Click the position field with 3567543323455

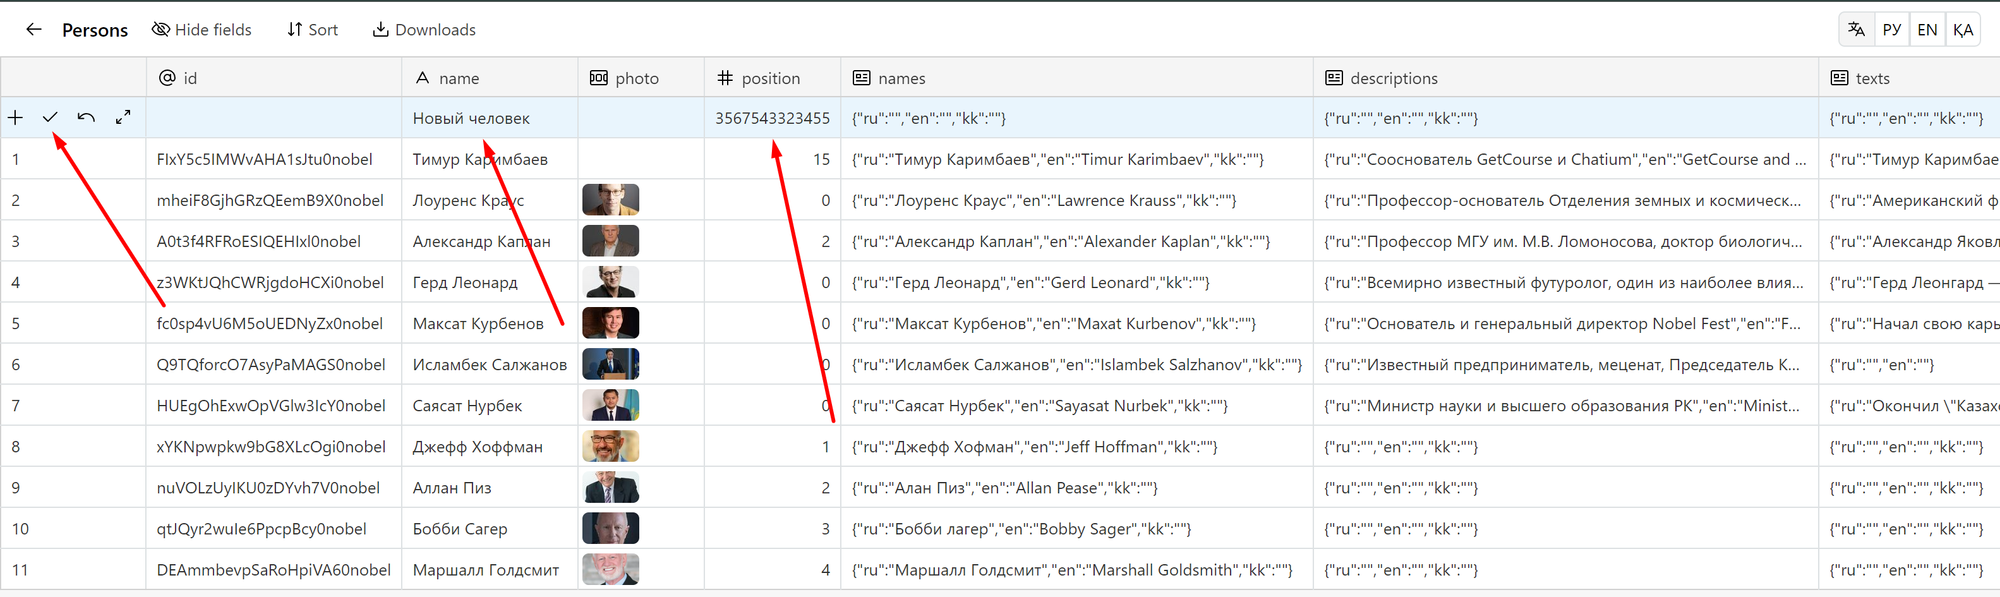(x=772, y=118)
